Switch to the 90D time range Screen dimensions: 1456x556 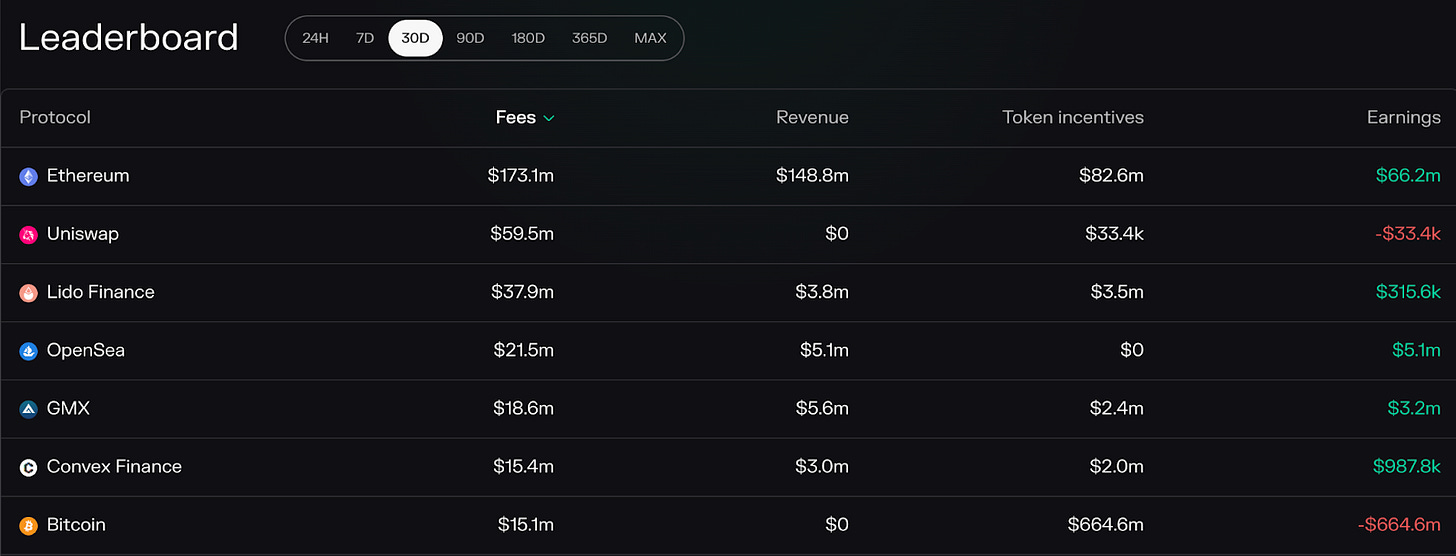(470, 38)
